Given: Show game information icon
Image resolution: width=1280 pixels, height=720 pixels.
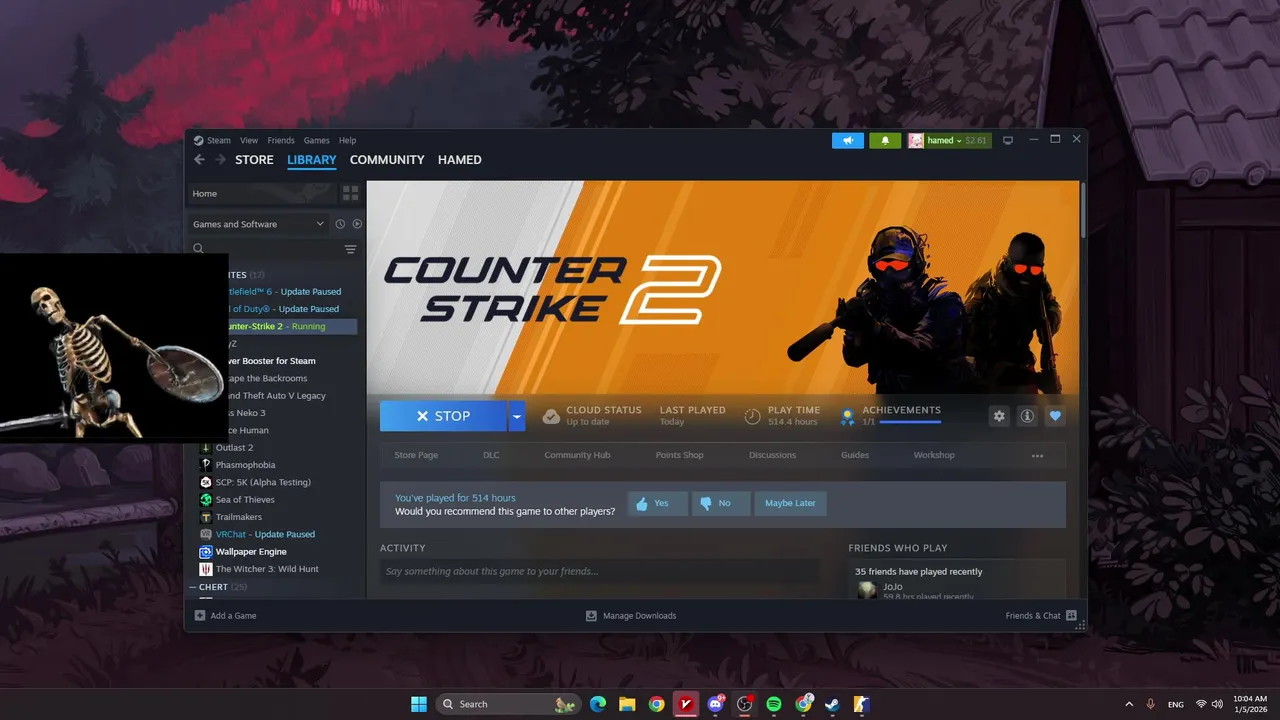Looking at the screenshot, I should pos(1027,416).
